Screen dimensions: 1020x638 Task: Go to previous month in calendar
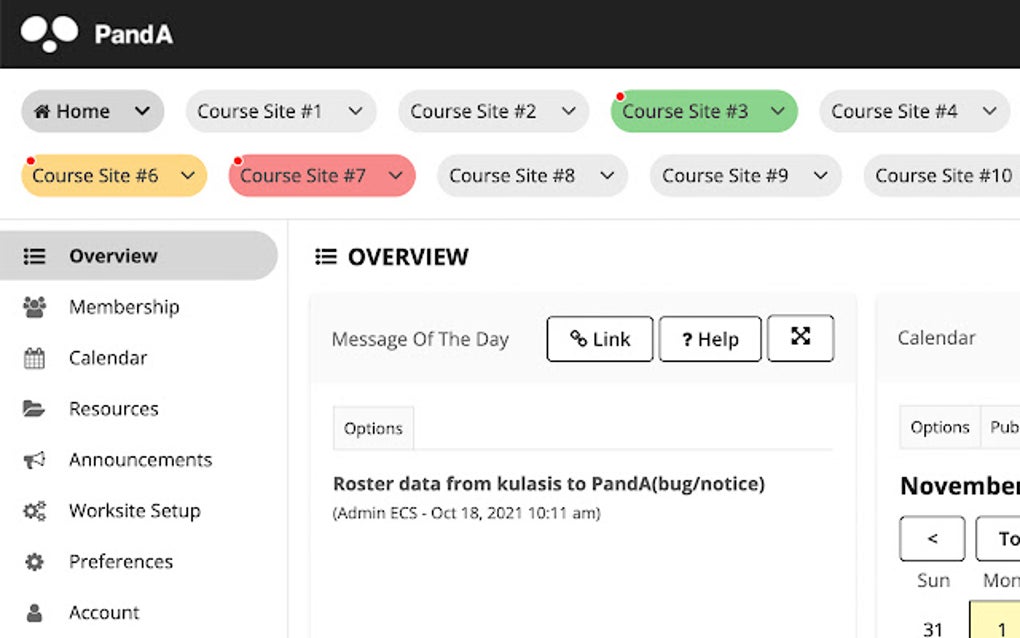(932, 538)
